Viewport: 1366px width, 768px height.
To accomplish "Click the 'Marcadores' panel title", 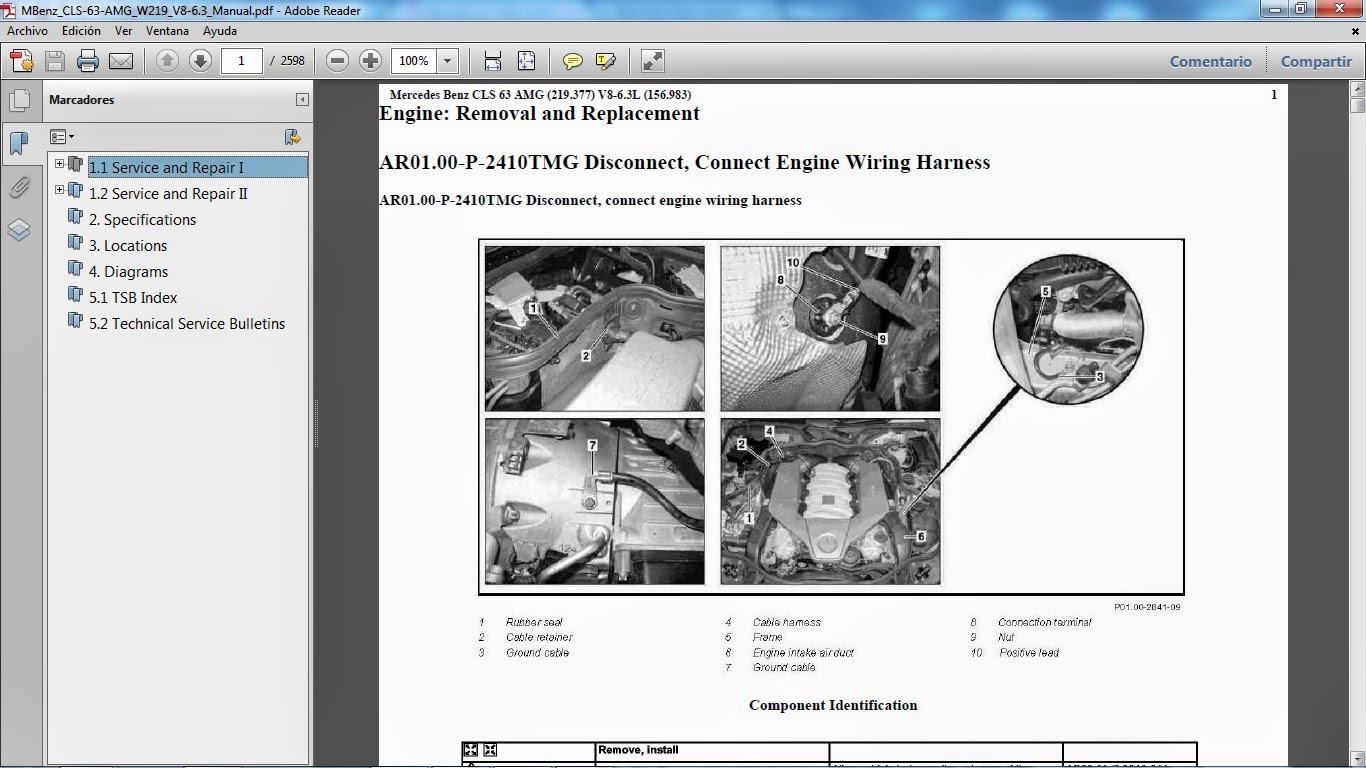I will tap(82, 100).
